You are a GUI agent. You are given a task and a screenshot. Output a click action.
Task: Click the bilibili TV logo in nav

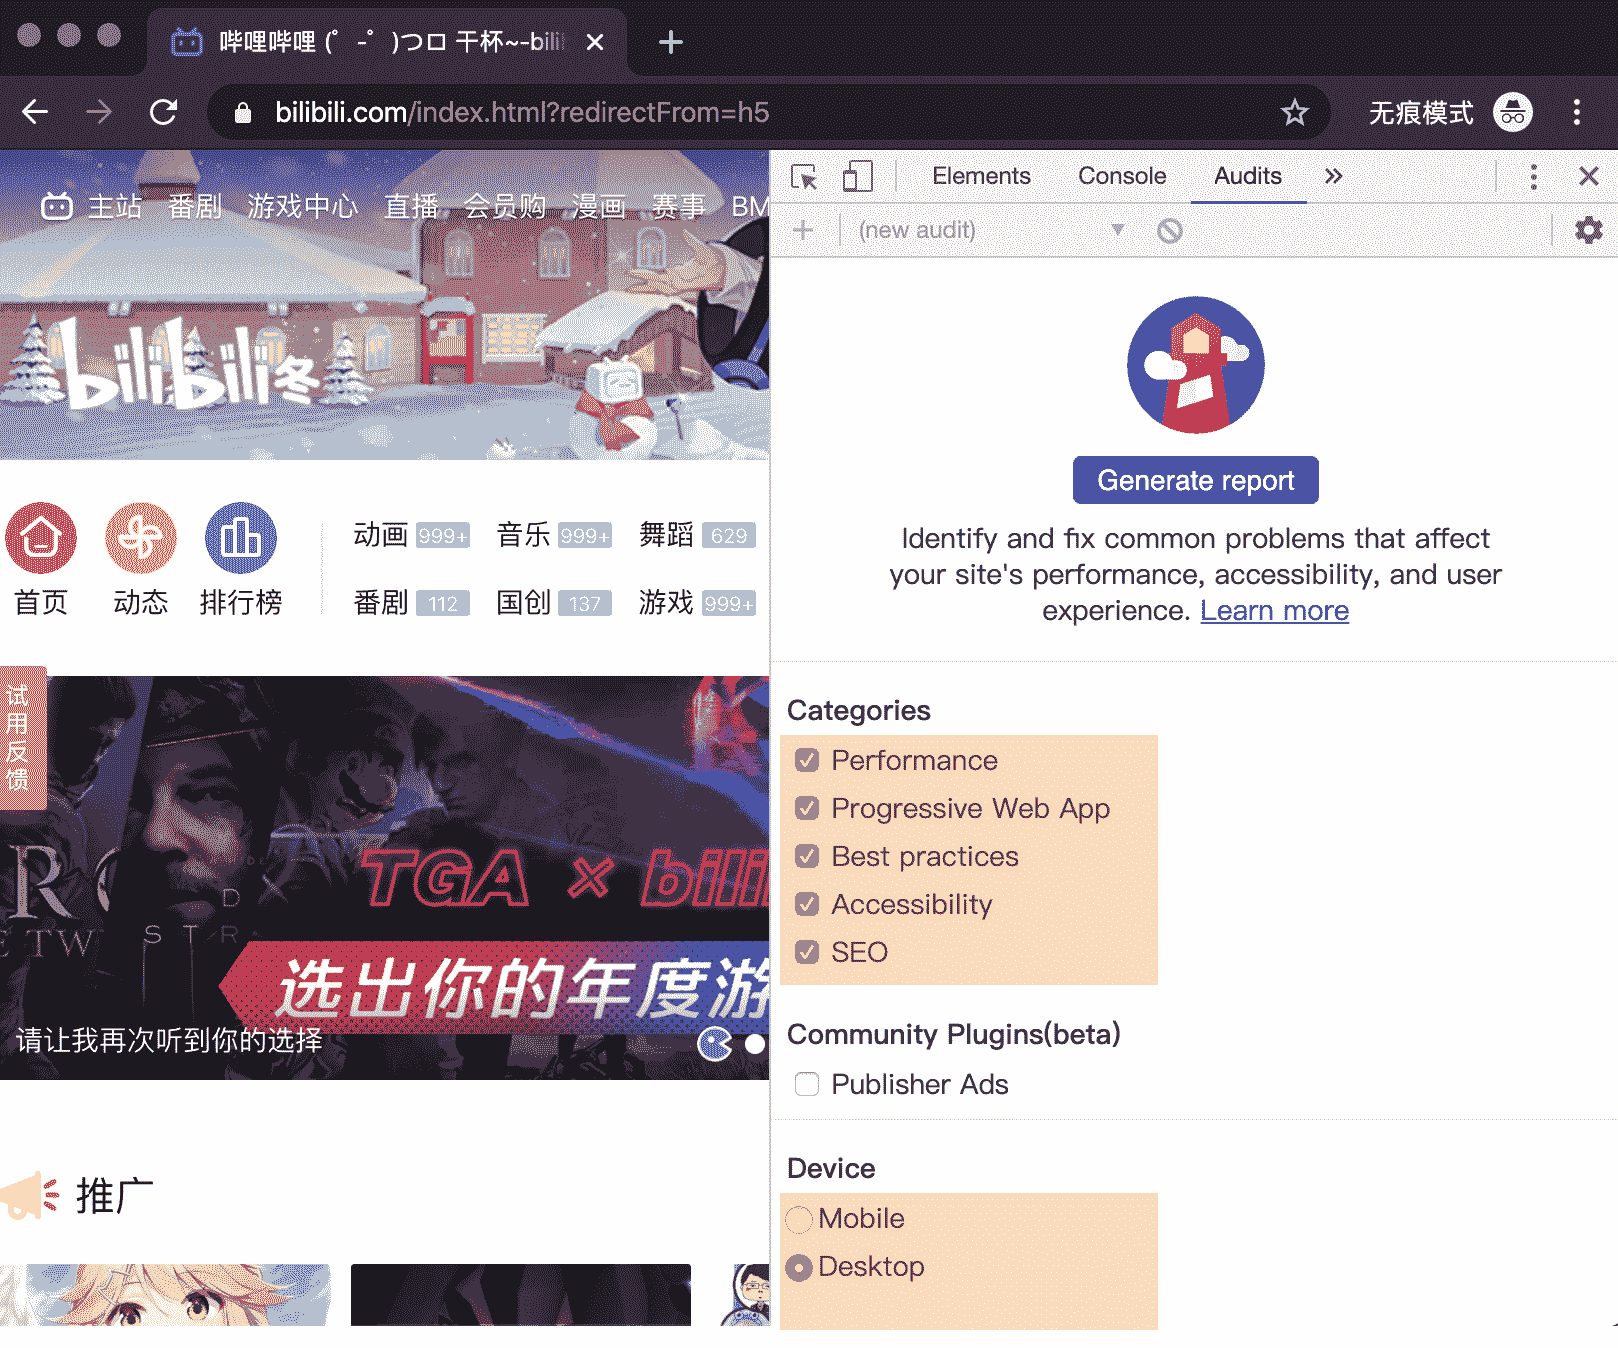(57, 207)
